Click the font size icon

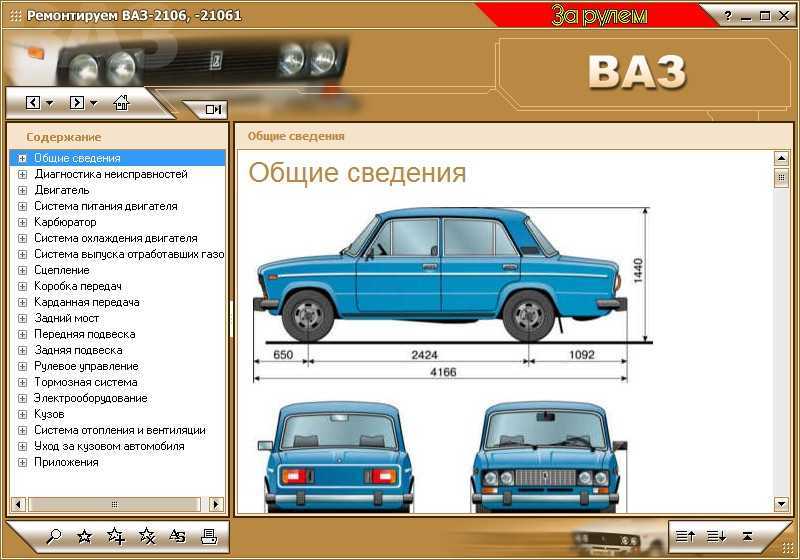coord(178,537)
